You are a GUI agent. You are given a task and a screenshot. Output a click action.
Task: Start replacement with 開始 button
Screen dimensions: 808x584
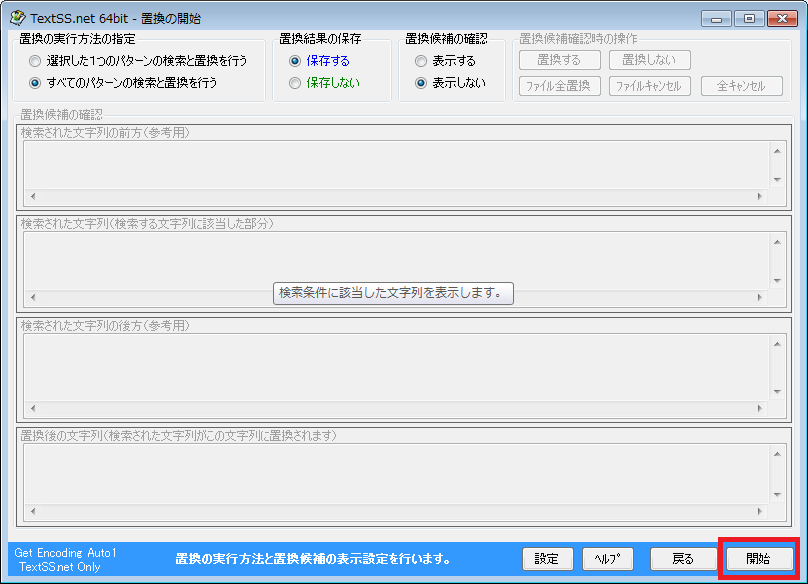tap(759, 559)
